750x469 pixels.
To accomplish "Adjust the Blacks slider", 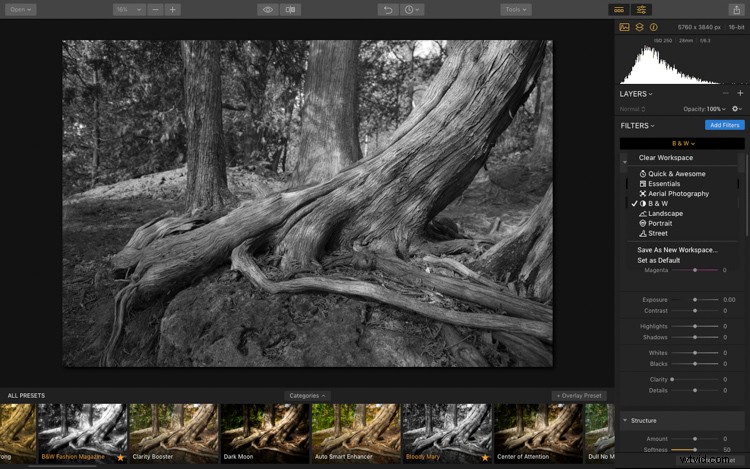I will click(x=695, y=364).
